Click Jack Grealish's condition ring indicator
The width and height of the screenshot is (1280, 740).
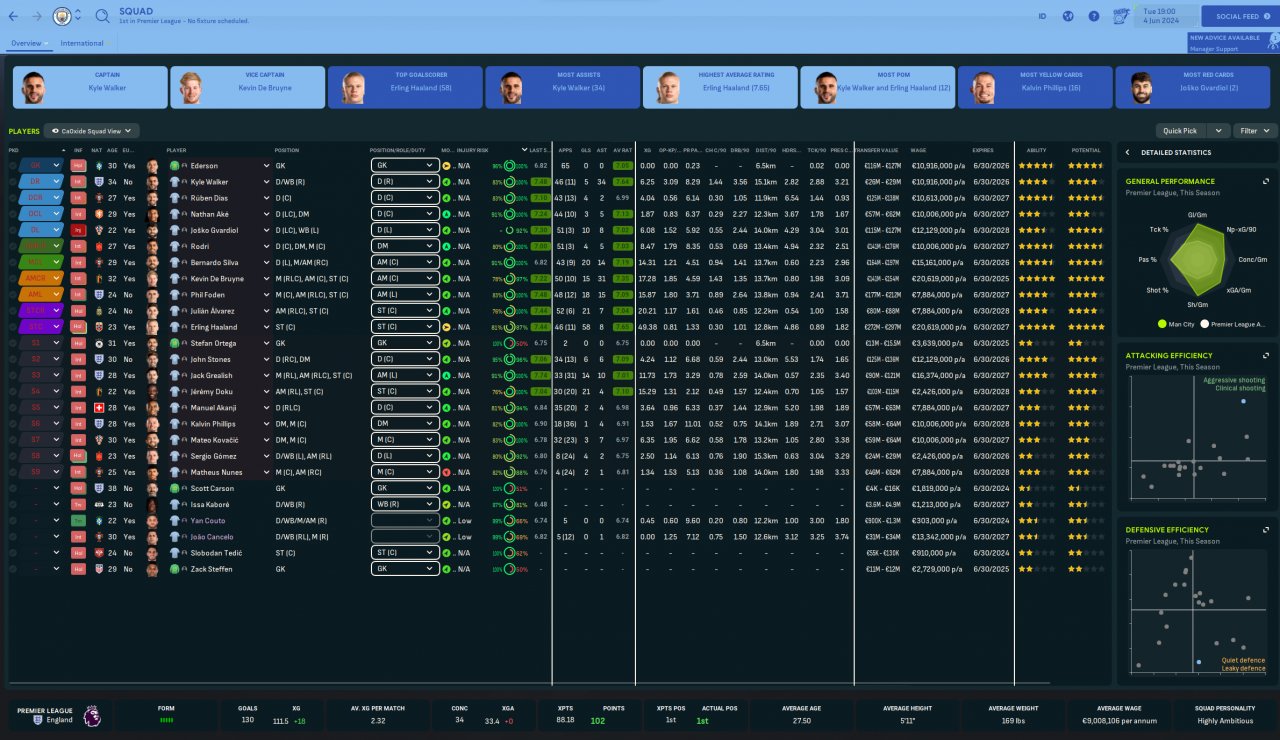pyautogui.click(x=510, y=376)
